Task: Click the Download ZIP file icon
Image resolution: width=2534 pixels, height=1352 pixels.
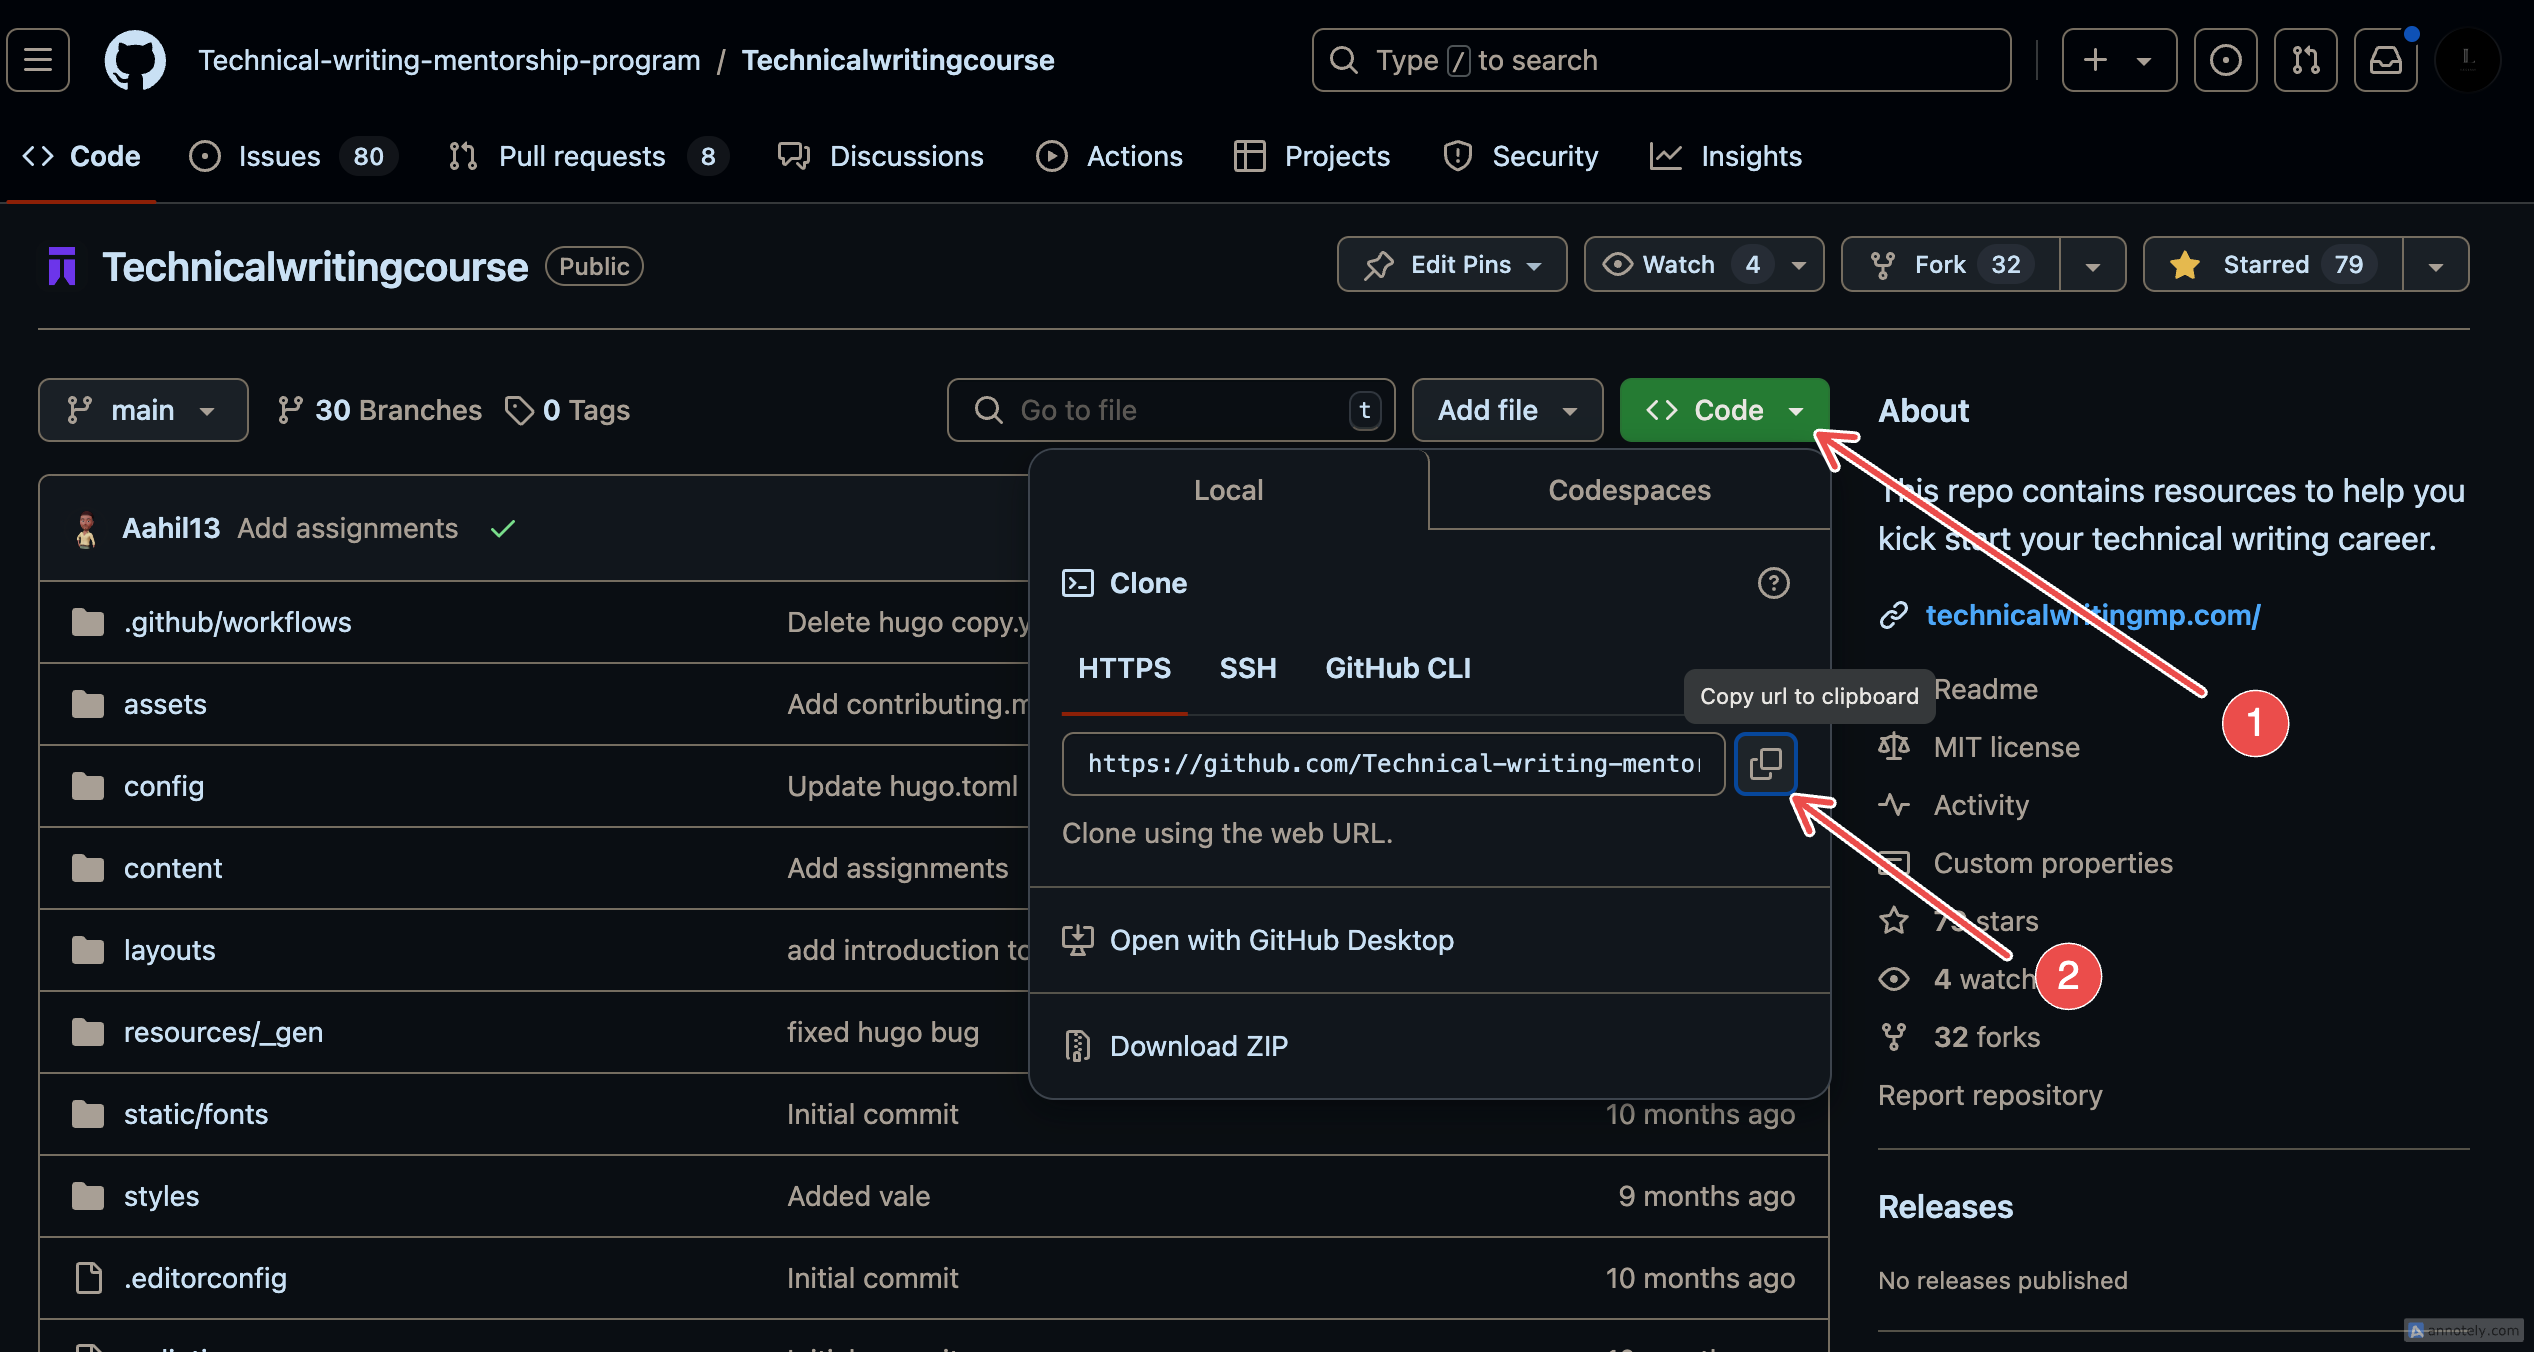Action: coord(1077,1046)
